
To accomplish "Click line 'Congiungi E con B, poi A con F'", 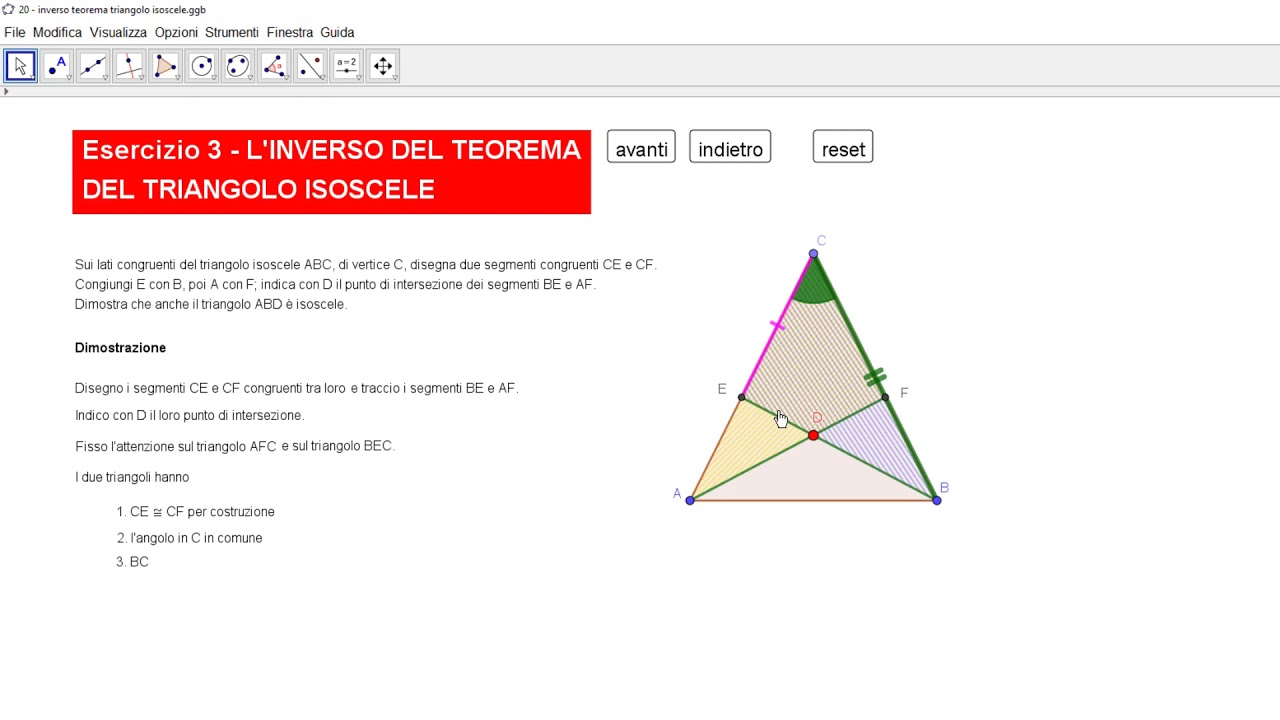I will [x=335, y=284].
